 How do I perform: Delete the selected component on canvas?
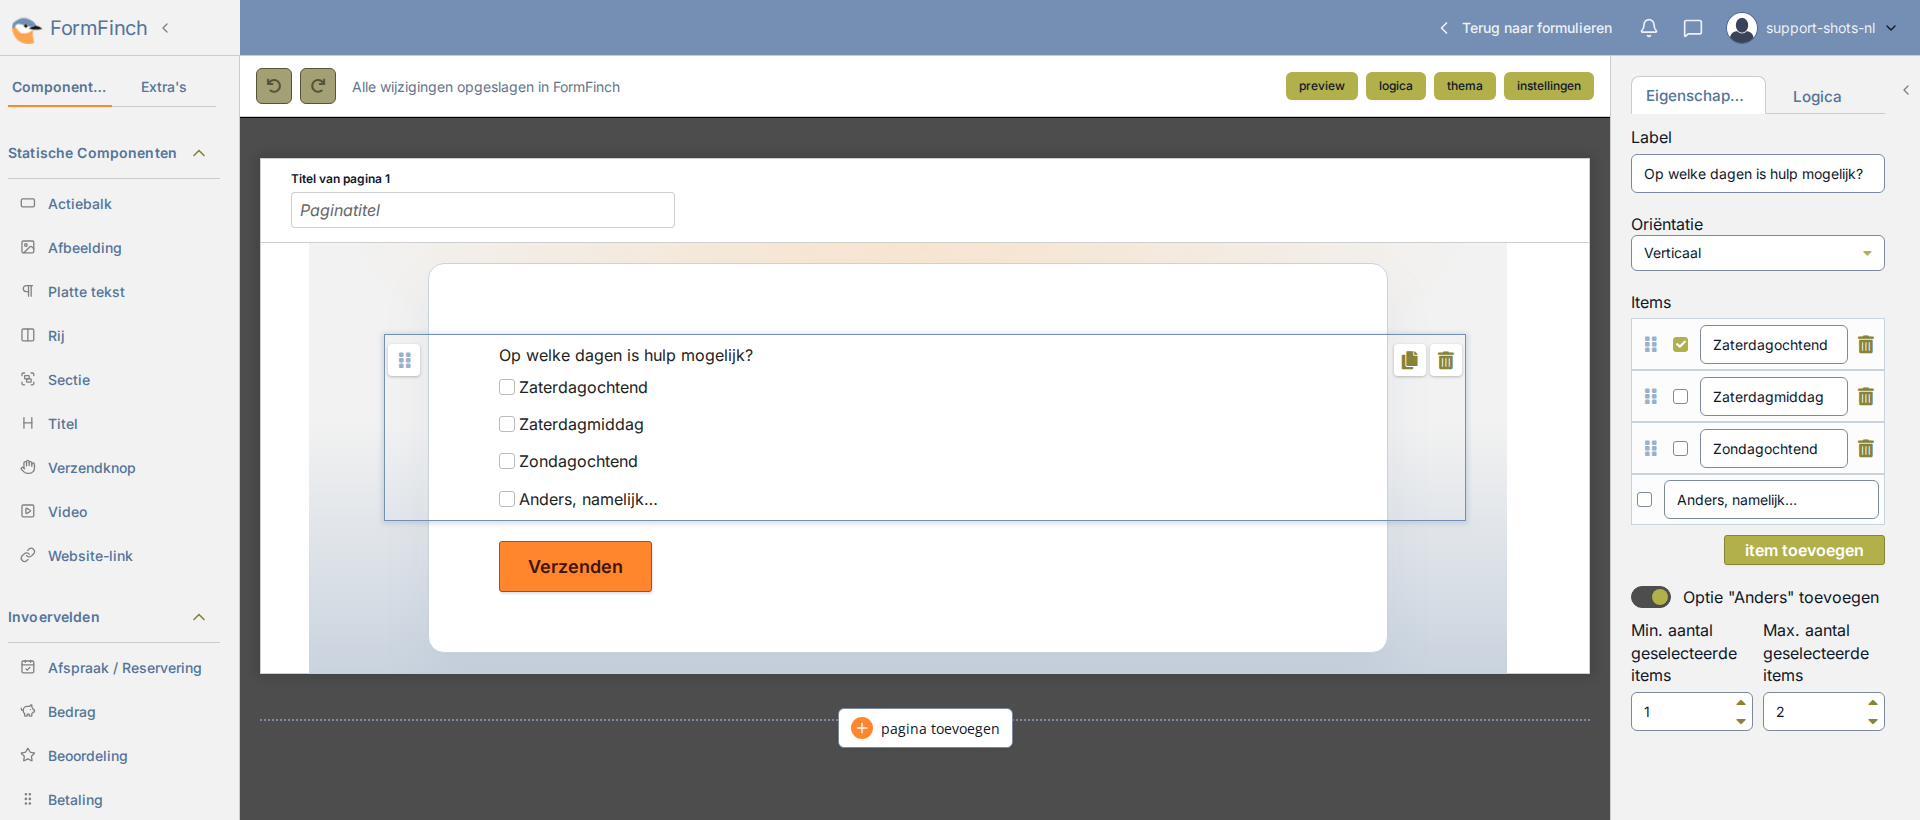(x=1446, y=360)
